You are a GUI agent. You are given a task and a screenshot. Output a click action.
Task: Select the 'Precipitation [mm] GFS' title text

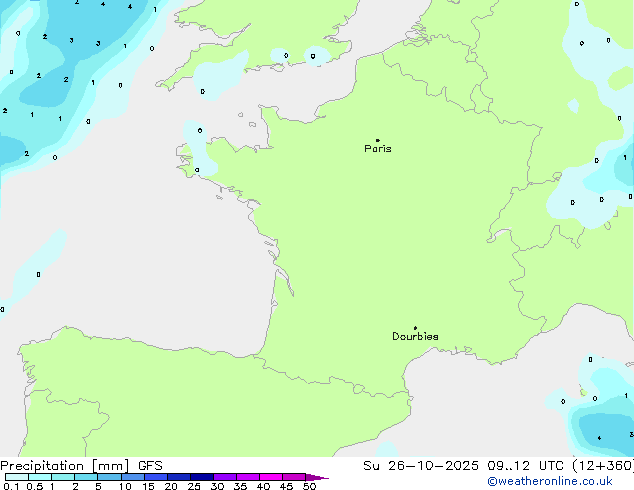coord(81,466)
